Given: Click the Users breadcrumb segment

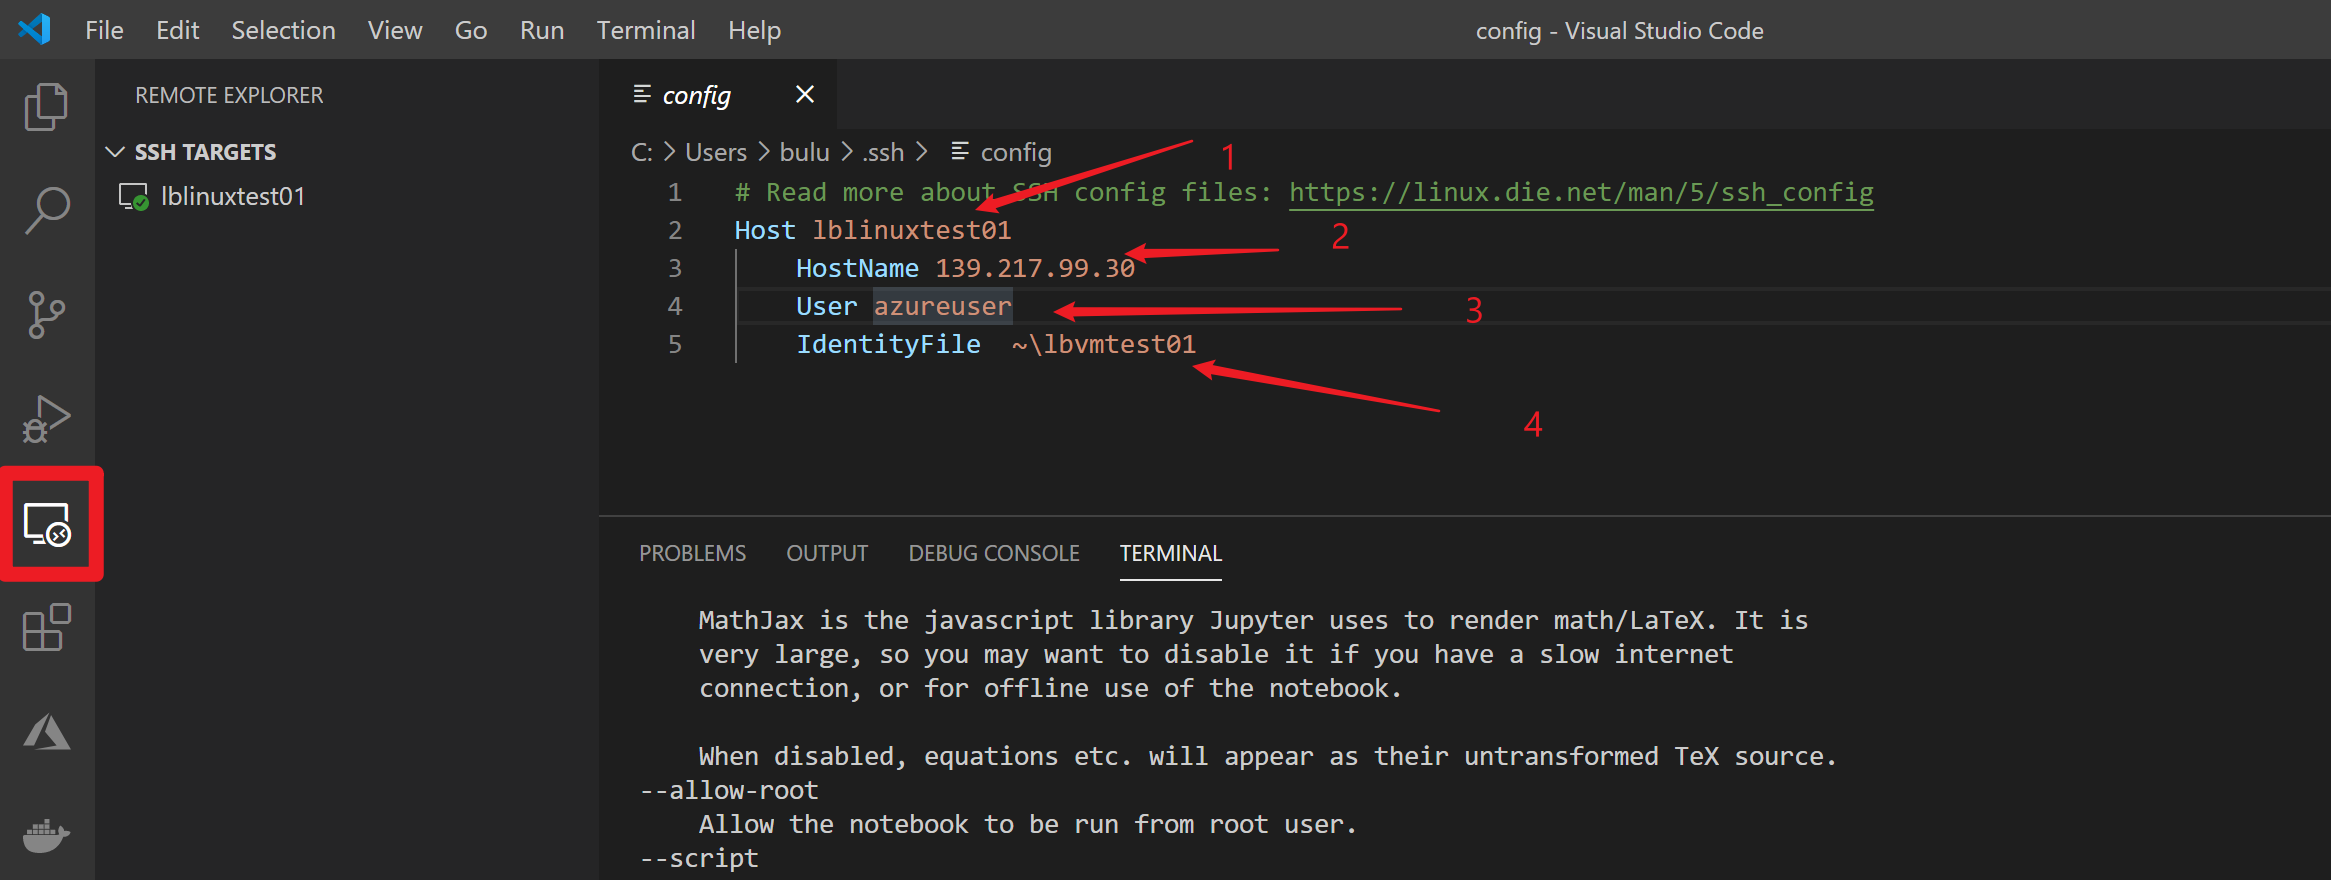Looking at the screenshot, I should 715,153.
